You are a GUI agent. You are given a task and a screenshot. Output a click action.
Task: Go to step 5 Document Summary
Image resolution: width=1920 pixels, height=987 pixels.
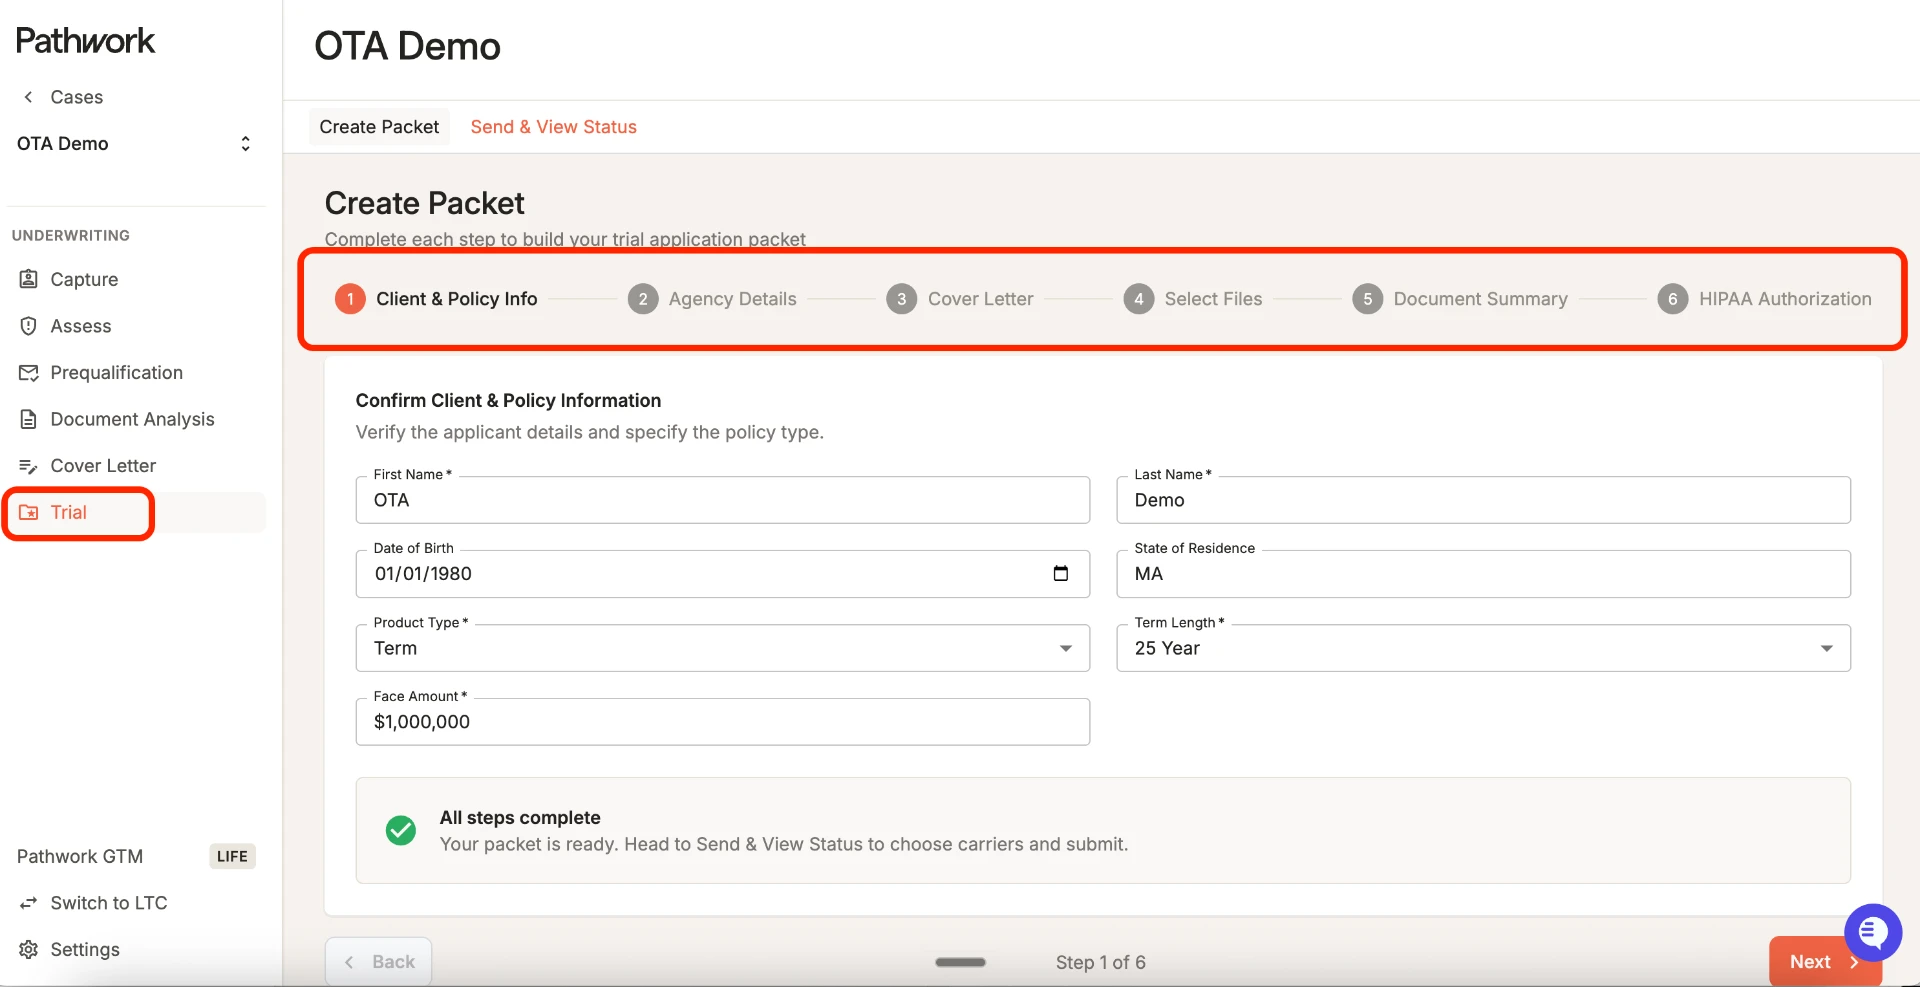(1460, 299)
